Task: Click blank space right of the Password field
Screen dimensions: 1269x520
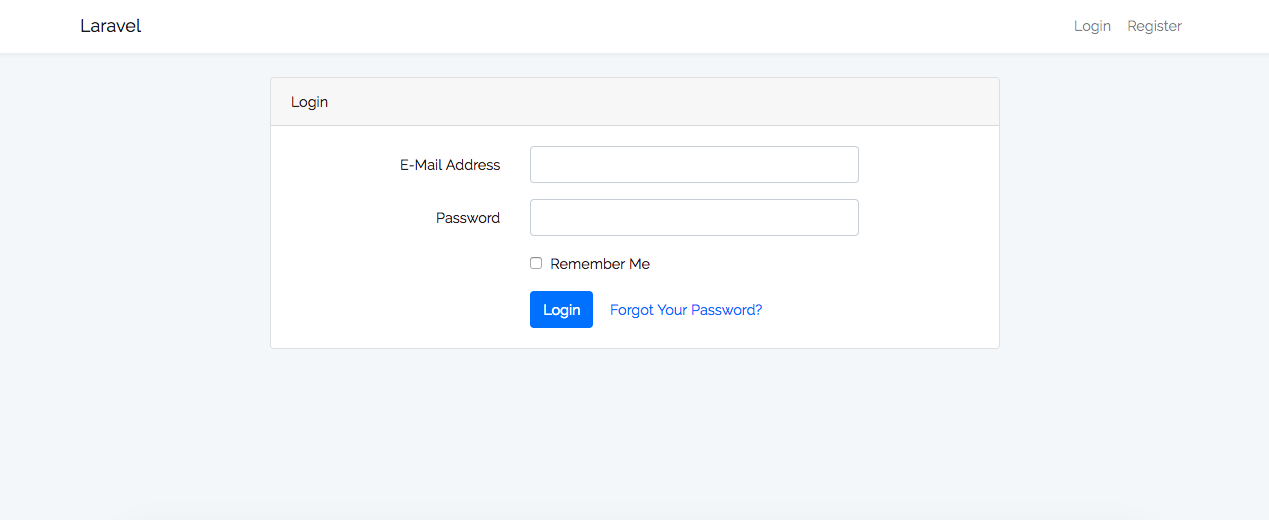Action: [928, 218]
